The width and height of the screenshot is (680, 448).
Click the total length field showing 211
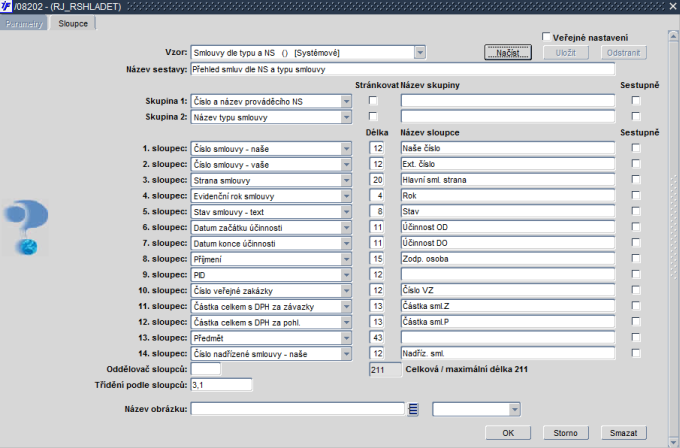point(385,370)
